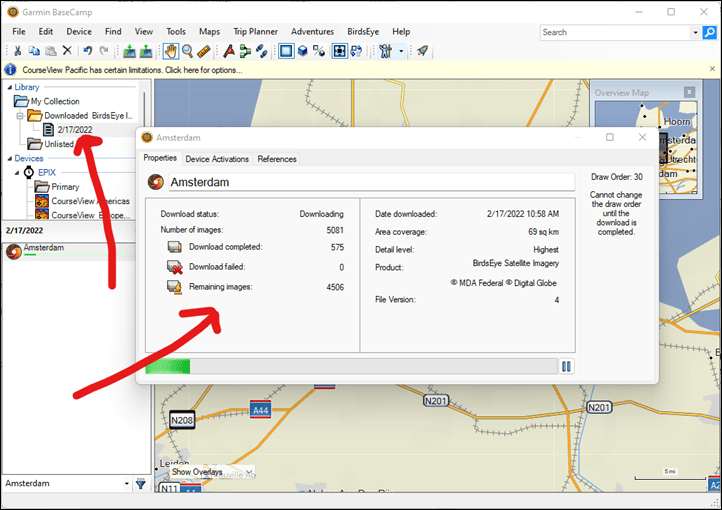This screenshot has height=510, width=722.
Task: Collapse the Library tree section
Action: pyautogui.click(x=9, y=87)
